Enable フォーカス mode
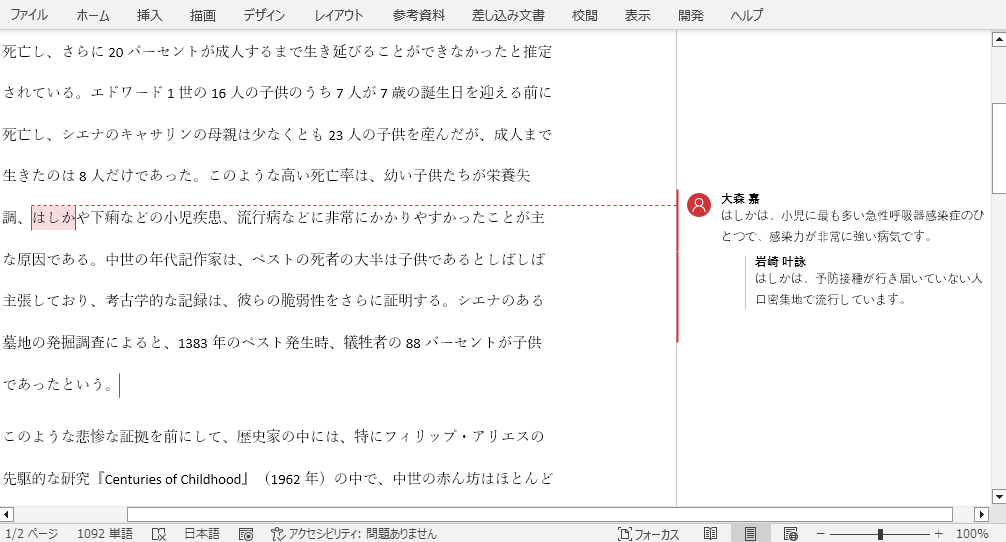 tap(648, 534)
